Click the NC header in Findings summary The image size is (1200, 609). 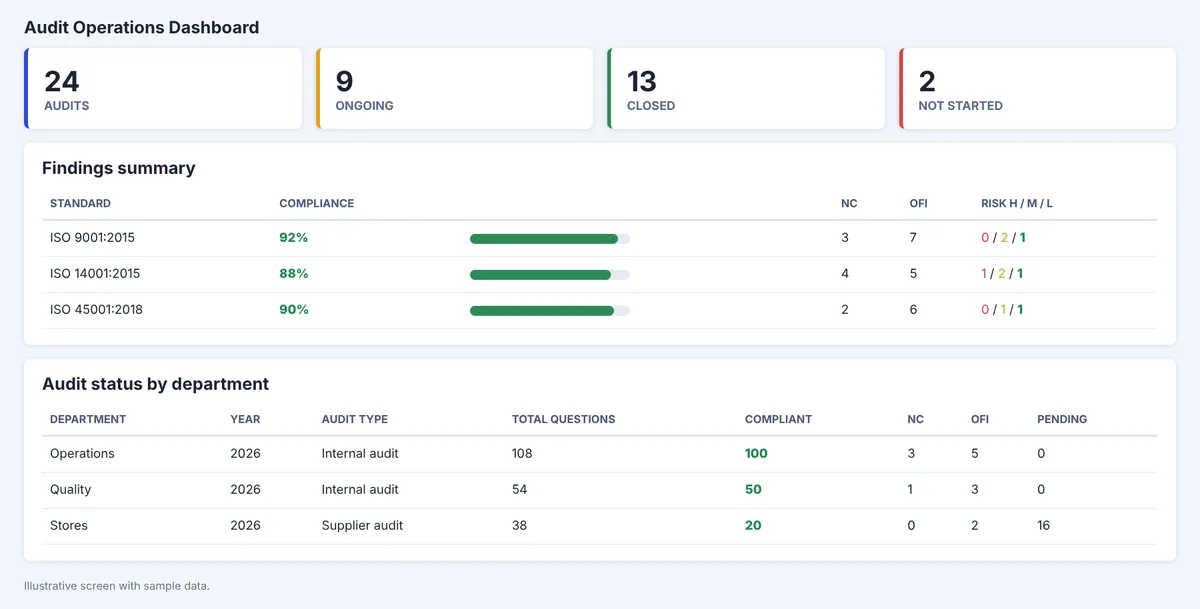point(849,203)
